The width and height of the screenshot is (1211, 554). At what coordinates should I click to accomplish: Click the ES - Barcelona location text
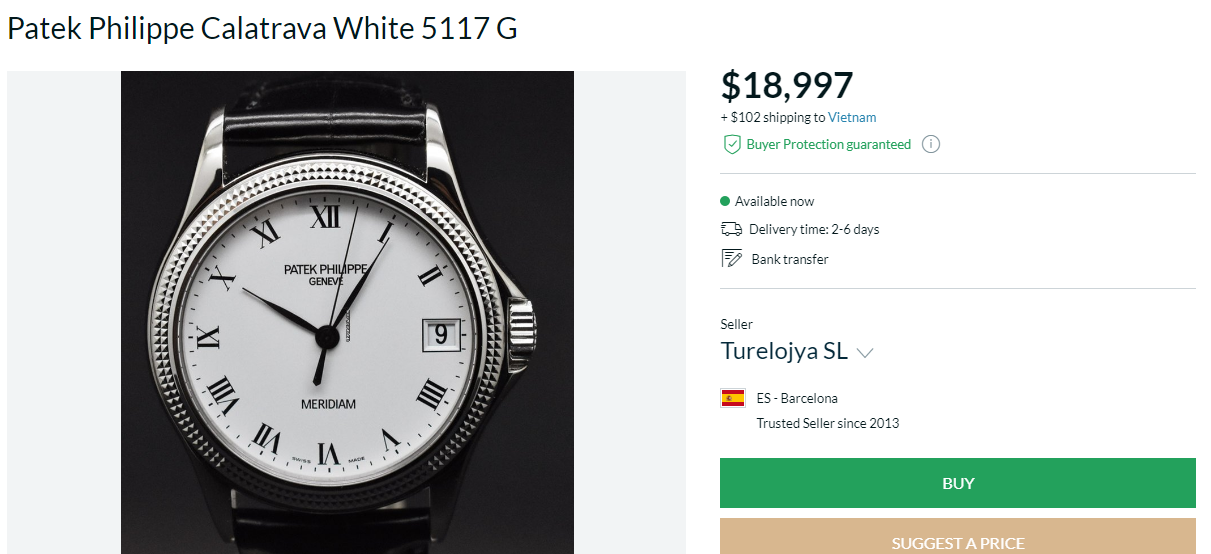(x=797, y=398)
